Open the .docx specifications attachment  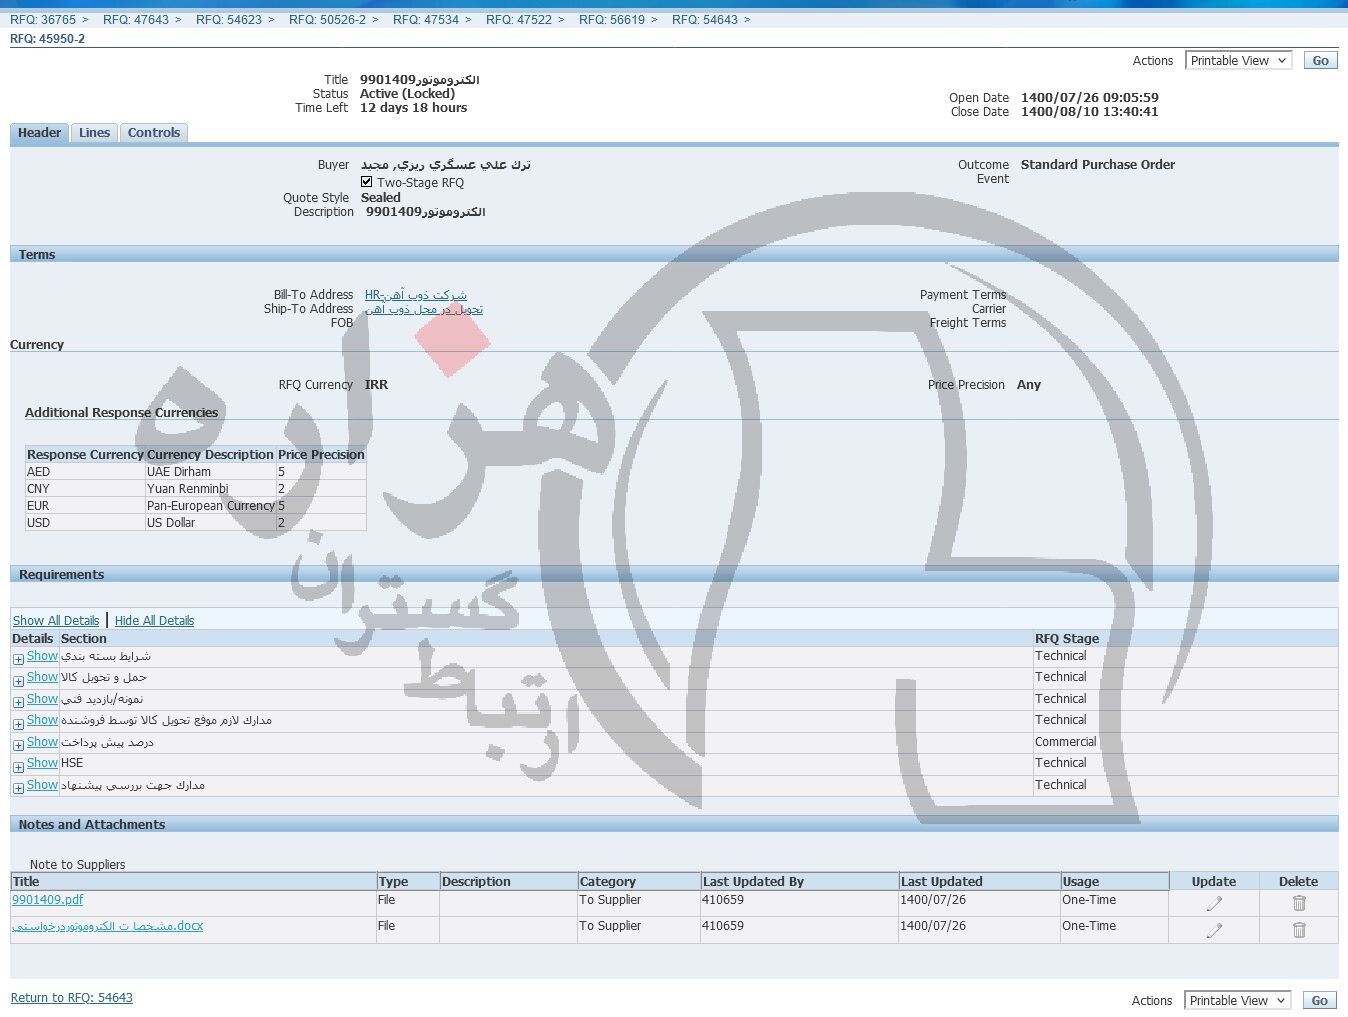[107, 926]
